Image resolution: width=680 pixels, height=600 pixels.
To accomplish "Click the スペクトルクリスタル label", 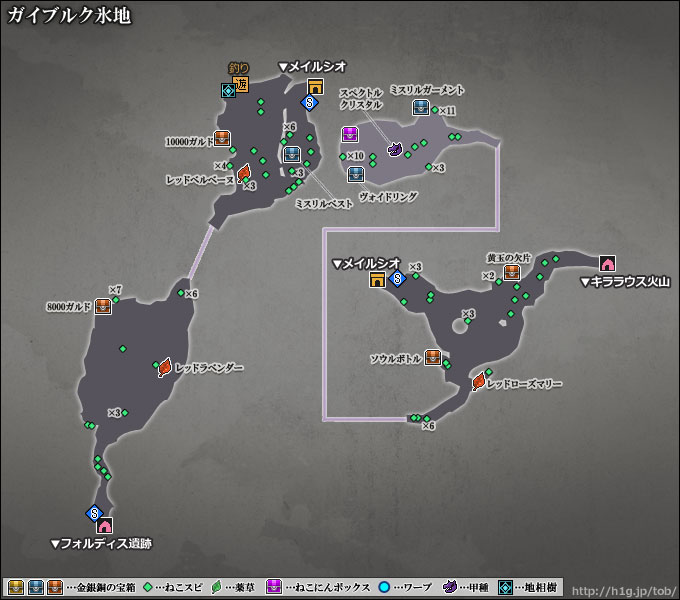I will point(361,99).
